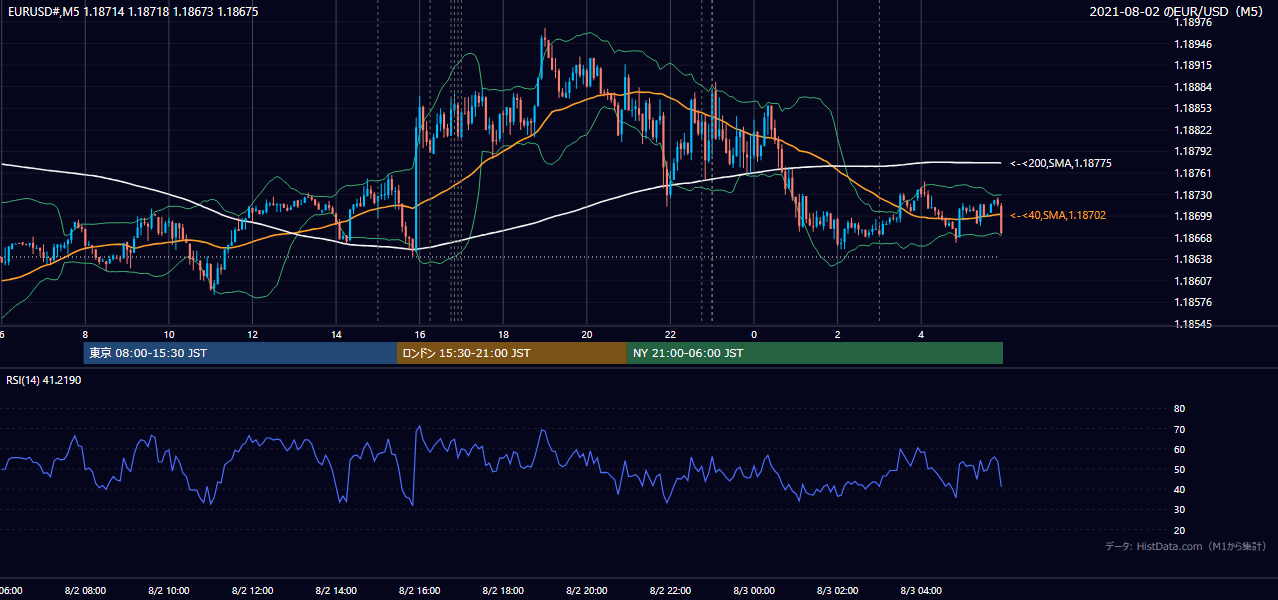Viewport: 1278px width, 600px height.
Task: Click RSI scale value 70
Action: pos(1179,429)
